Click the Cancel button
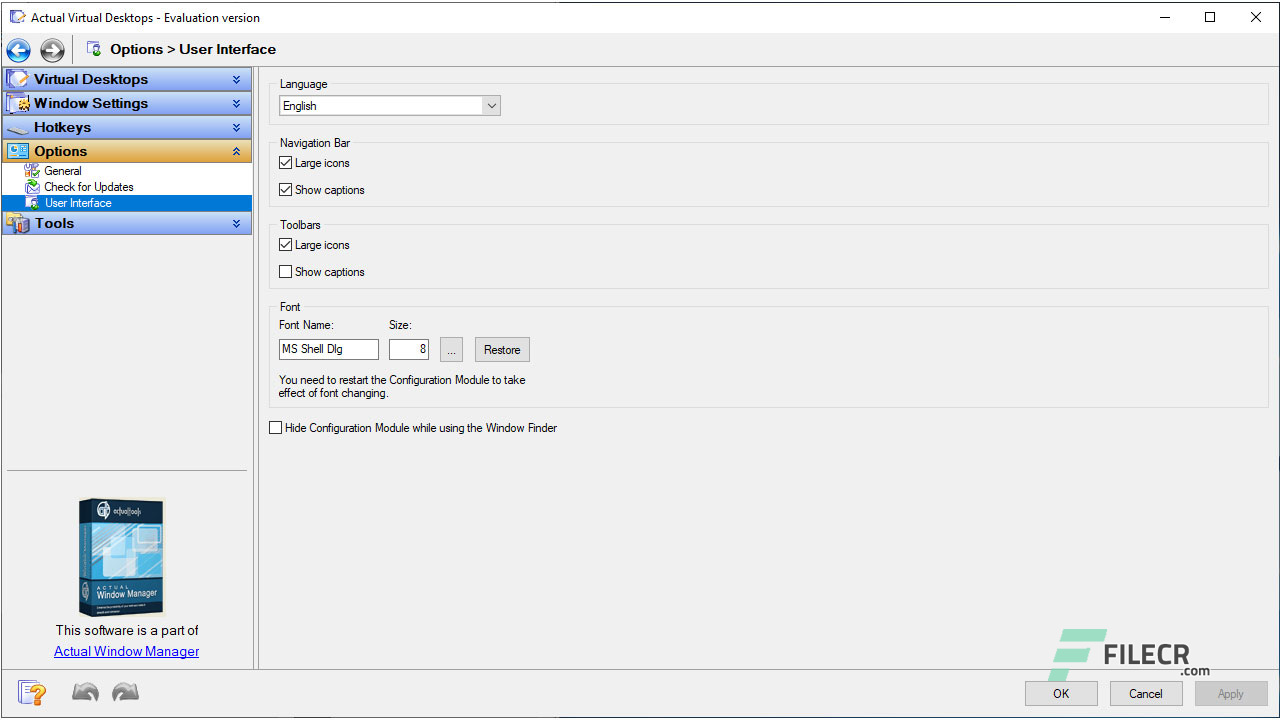The image size is (1280, 720). pyautogui.click(x=1146, y=694)
